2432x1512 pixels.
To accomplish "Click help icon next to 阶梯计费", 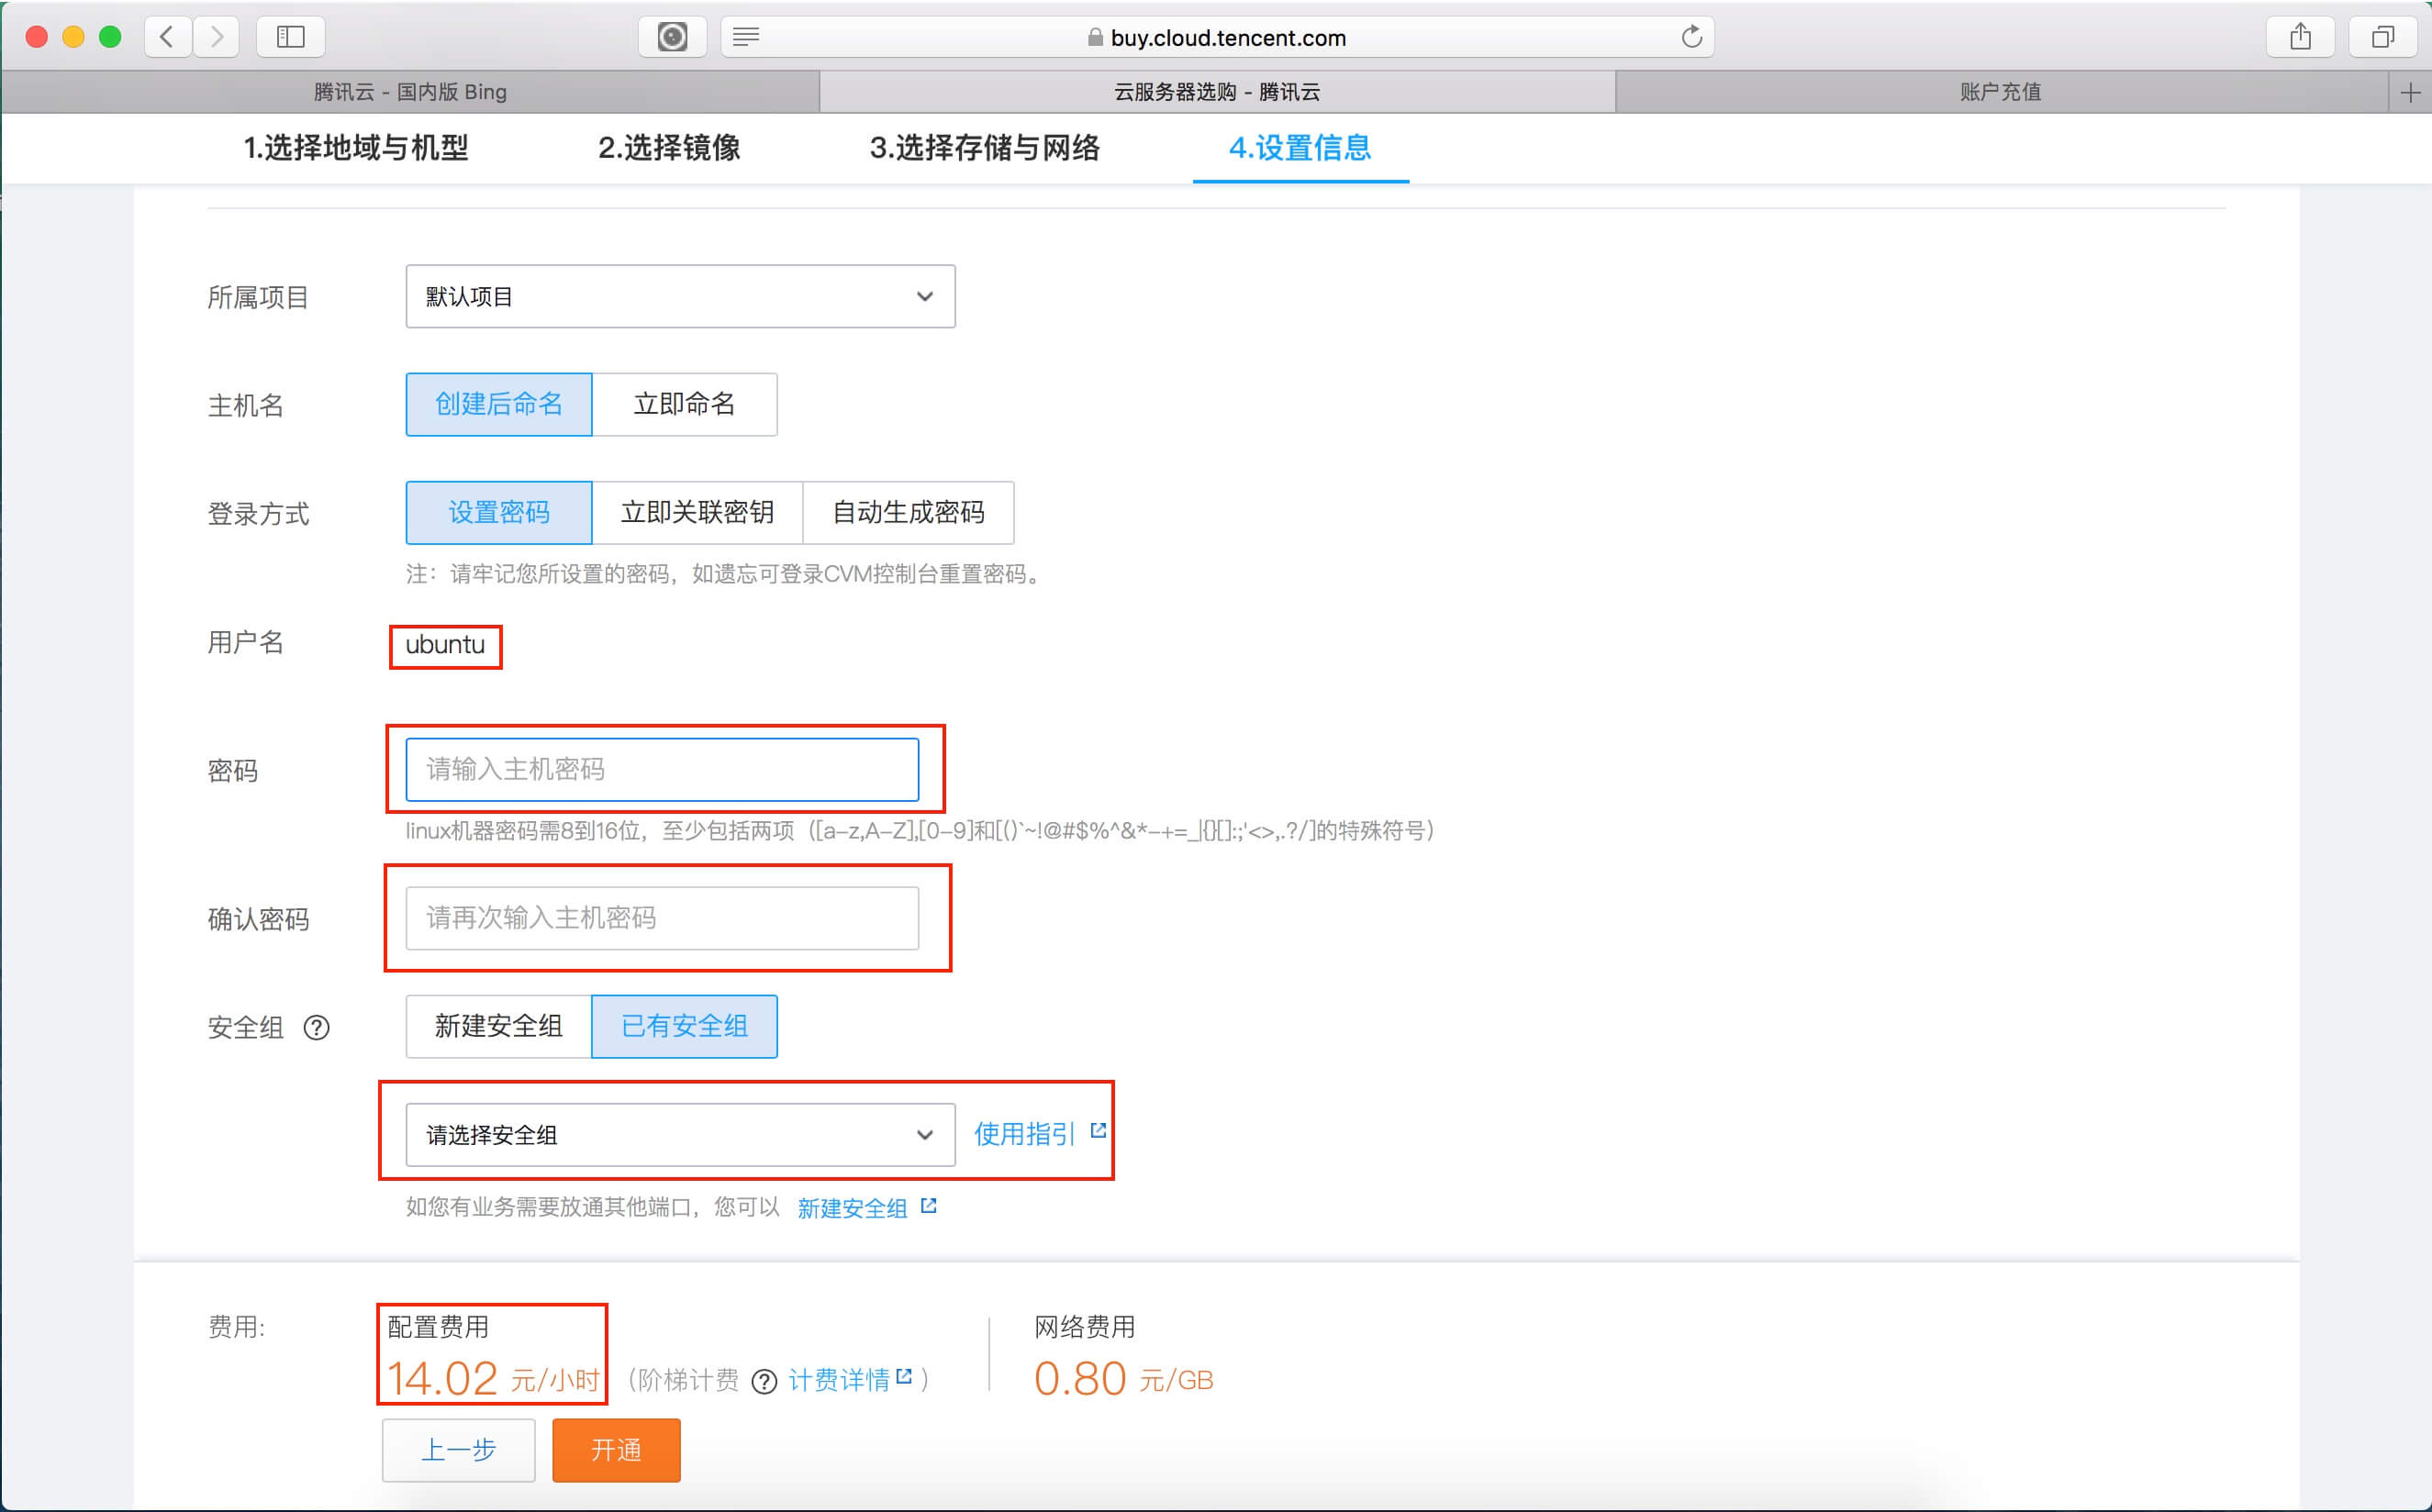I will [x=764, y=1381].
